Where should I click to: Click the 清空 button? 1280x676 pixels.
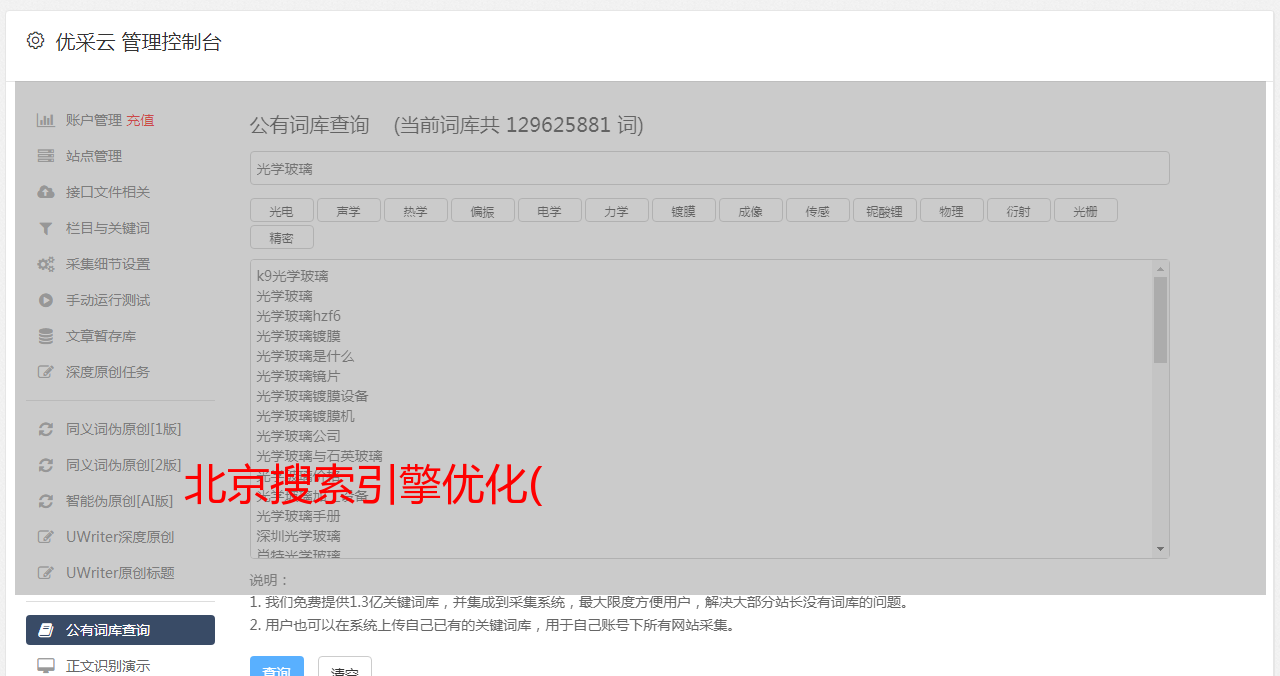(x=345, y=667)
